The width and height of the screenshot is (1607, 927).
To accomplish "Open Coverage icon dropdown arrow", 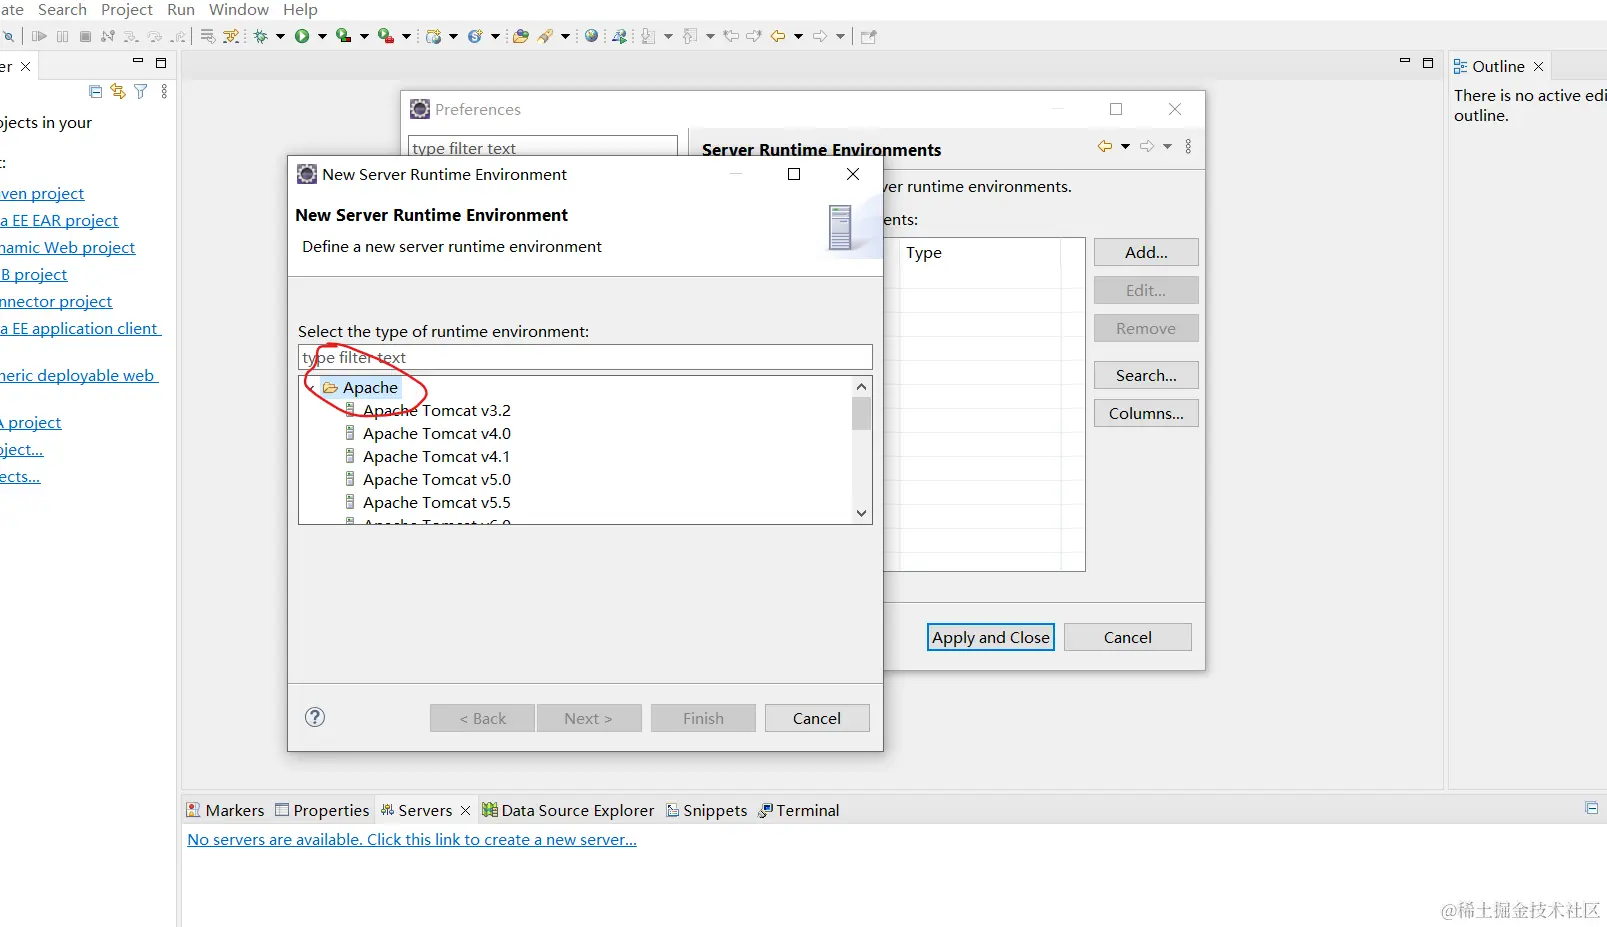I will [x=364, y=36].
